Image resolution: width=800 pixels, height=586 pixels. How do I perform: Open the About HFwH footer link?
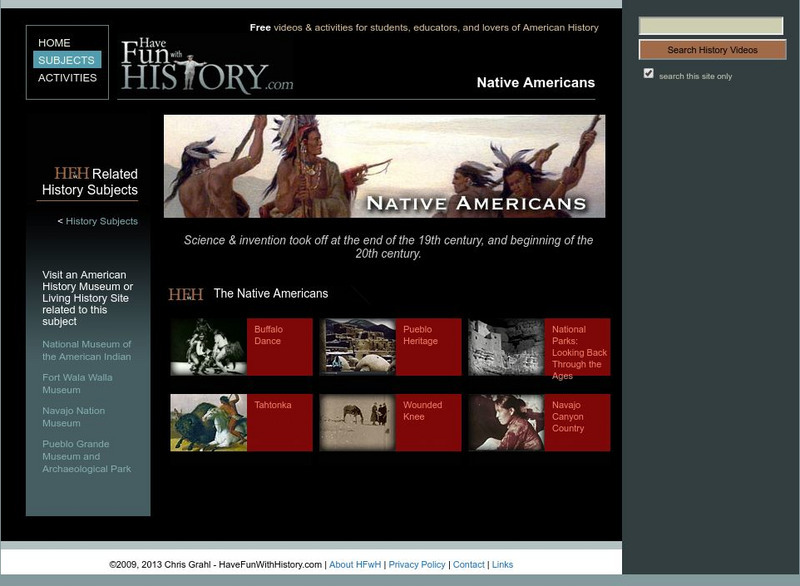tap(355, 565)
